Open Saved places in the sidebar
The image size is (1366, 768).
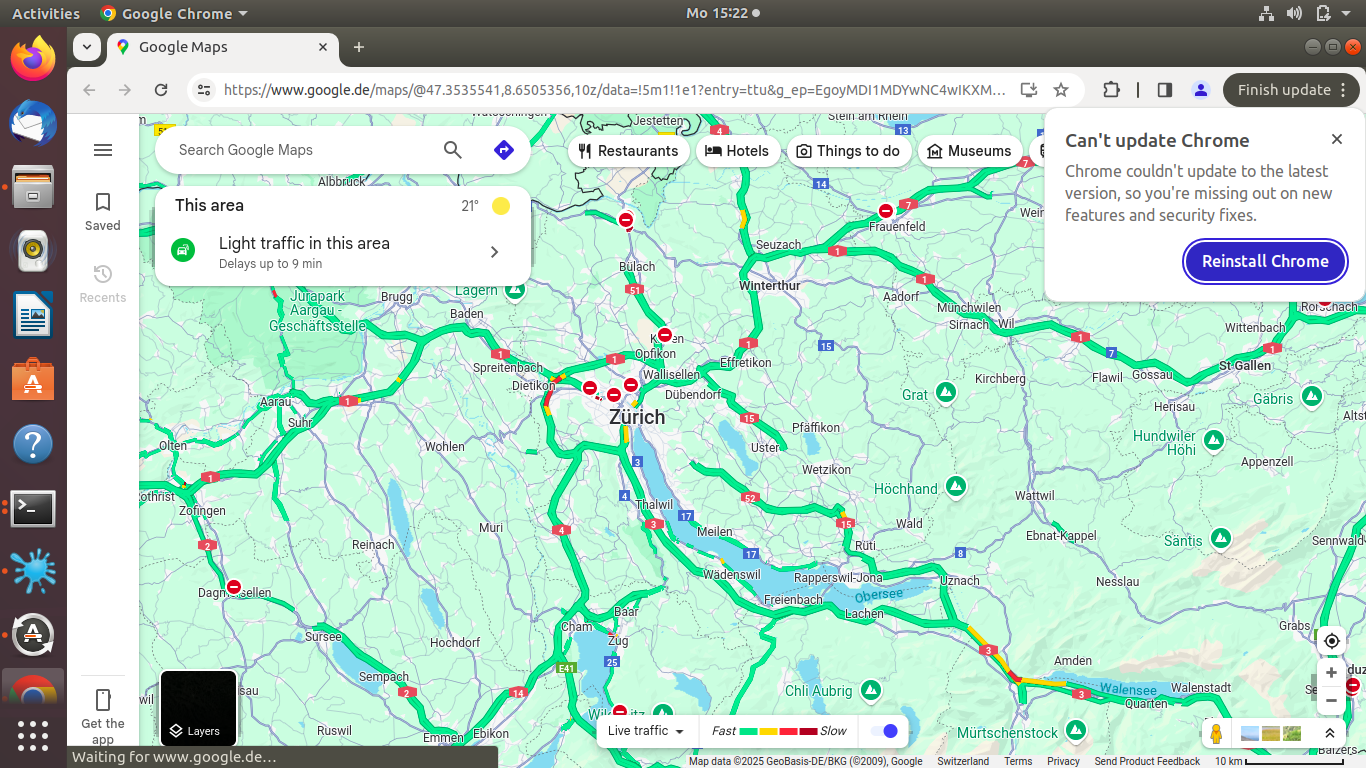(x=103, y=212)
